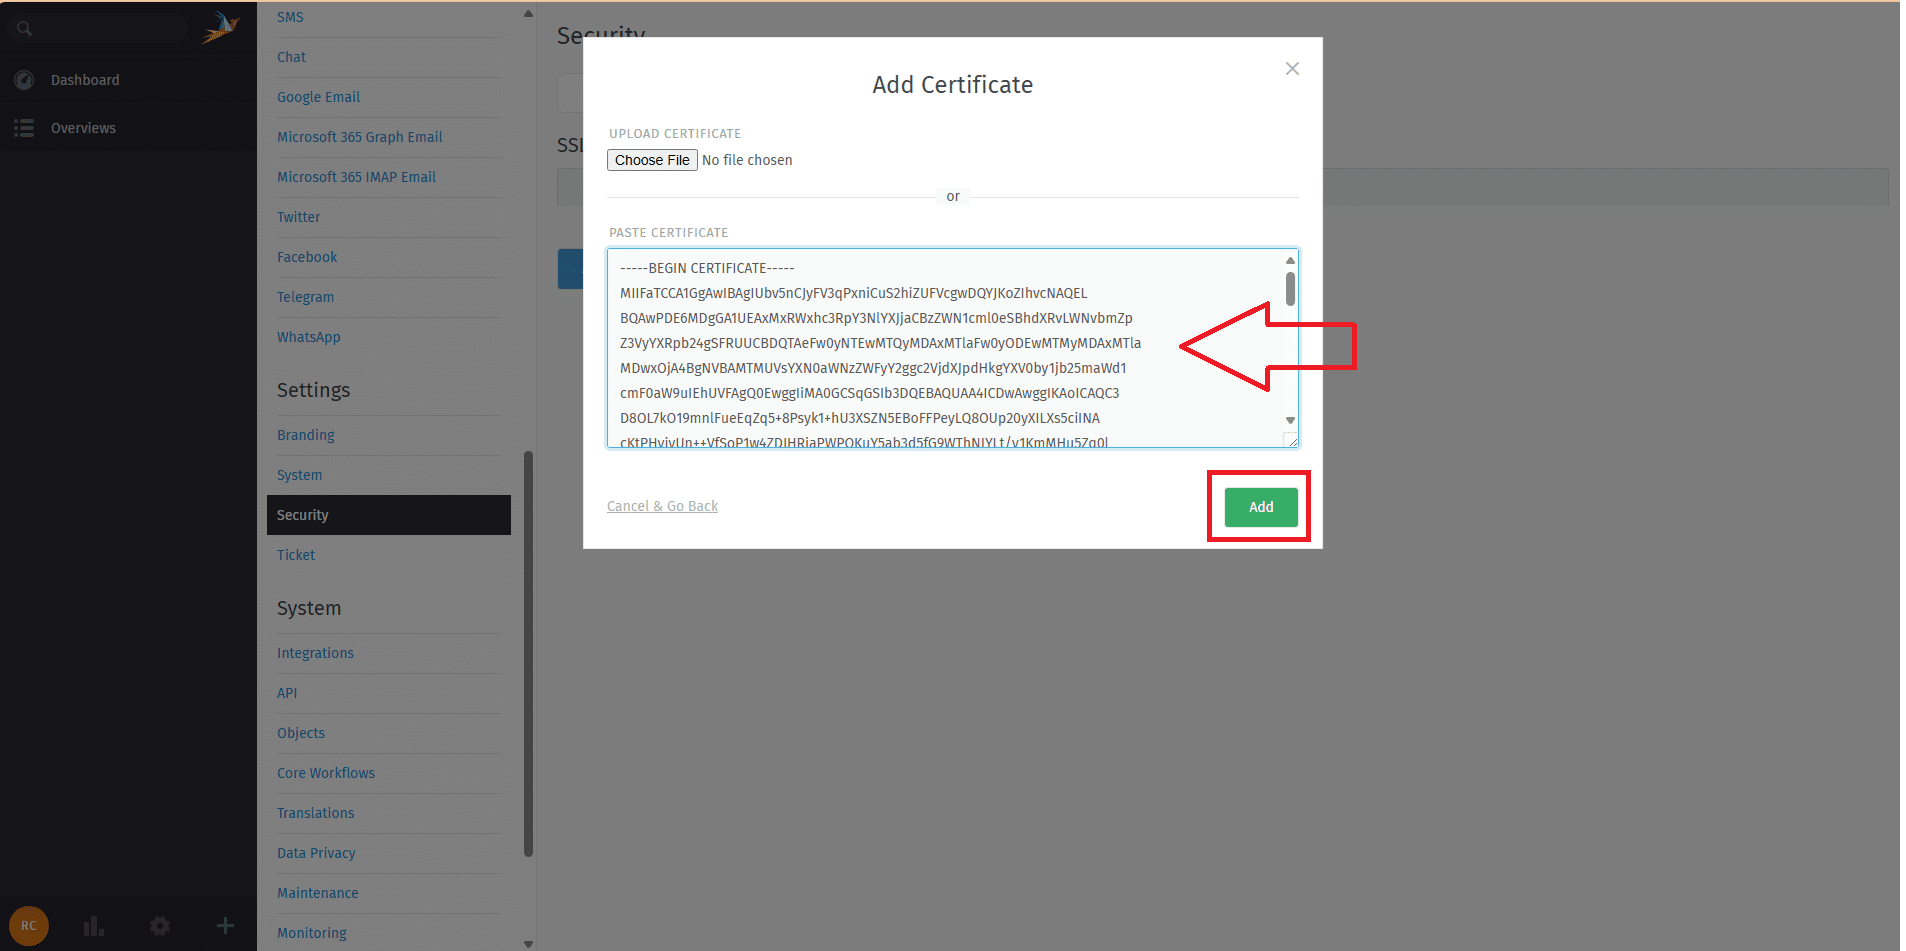Click the sidebar scroll down arrow

point(528,943)
